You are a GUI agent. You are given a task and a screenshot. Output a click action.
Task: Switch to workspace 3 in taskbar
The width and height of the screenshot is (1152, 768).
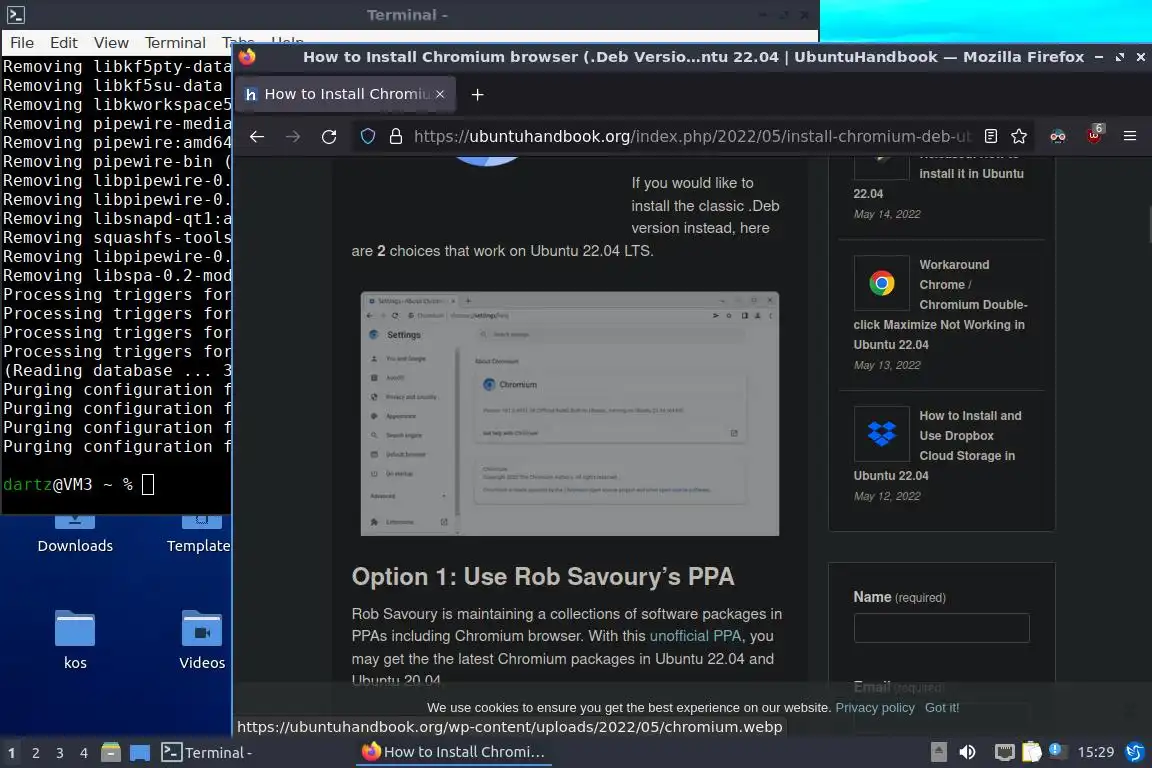[60, 753]
